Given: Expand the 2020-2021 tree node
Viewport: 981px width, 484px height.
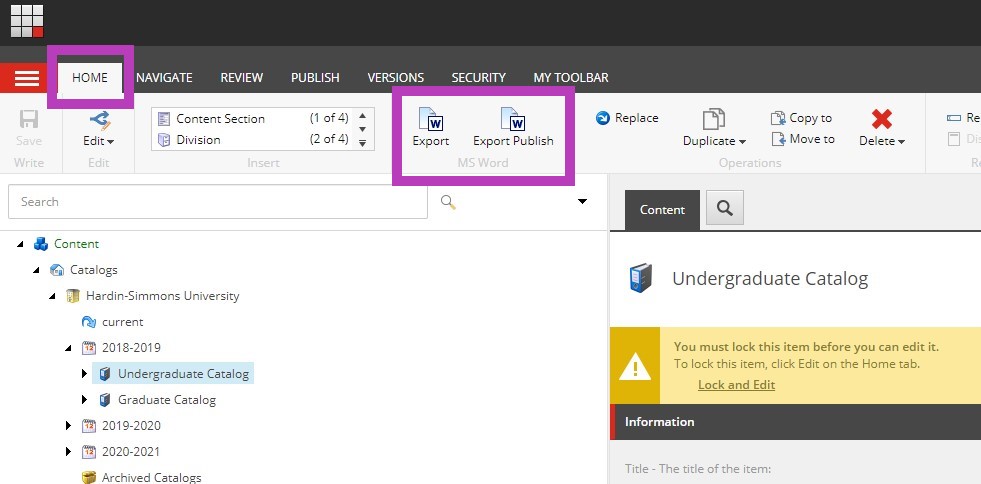Looking at the screenshot, I should point(69,451).
